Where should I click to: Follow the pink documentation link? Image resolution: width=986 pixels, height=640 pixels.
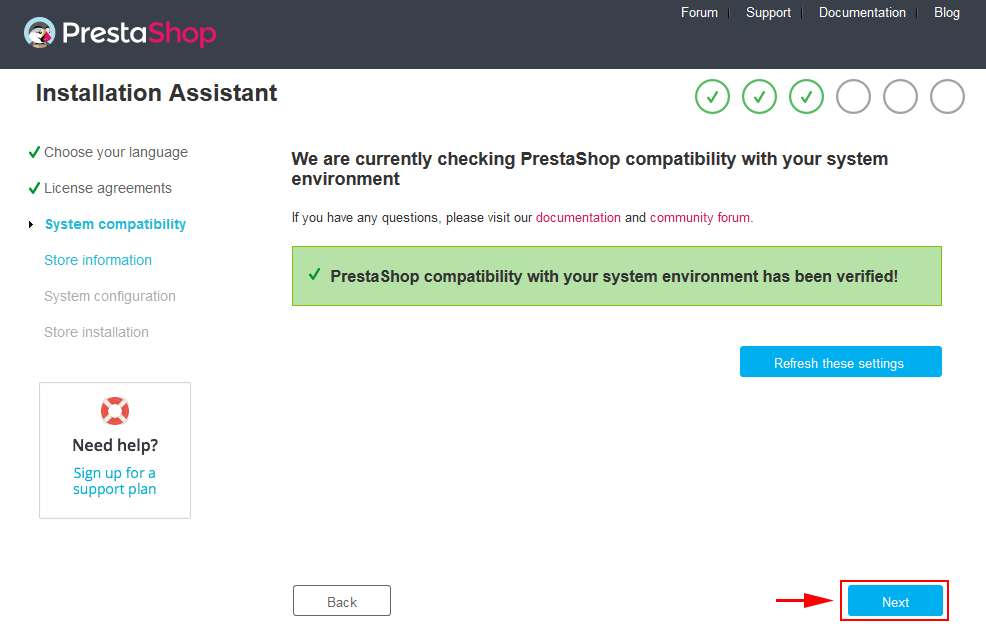tap(578, 218)
